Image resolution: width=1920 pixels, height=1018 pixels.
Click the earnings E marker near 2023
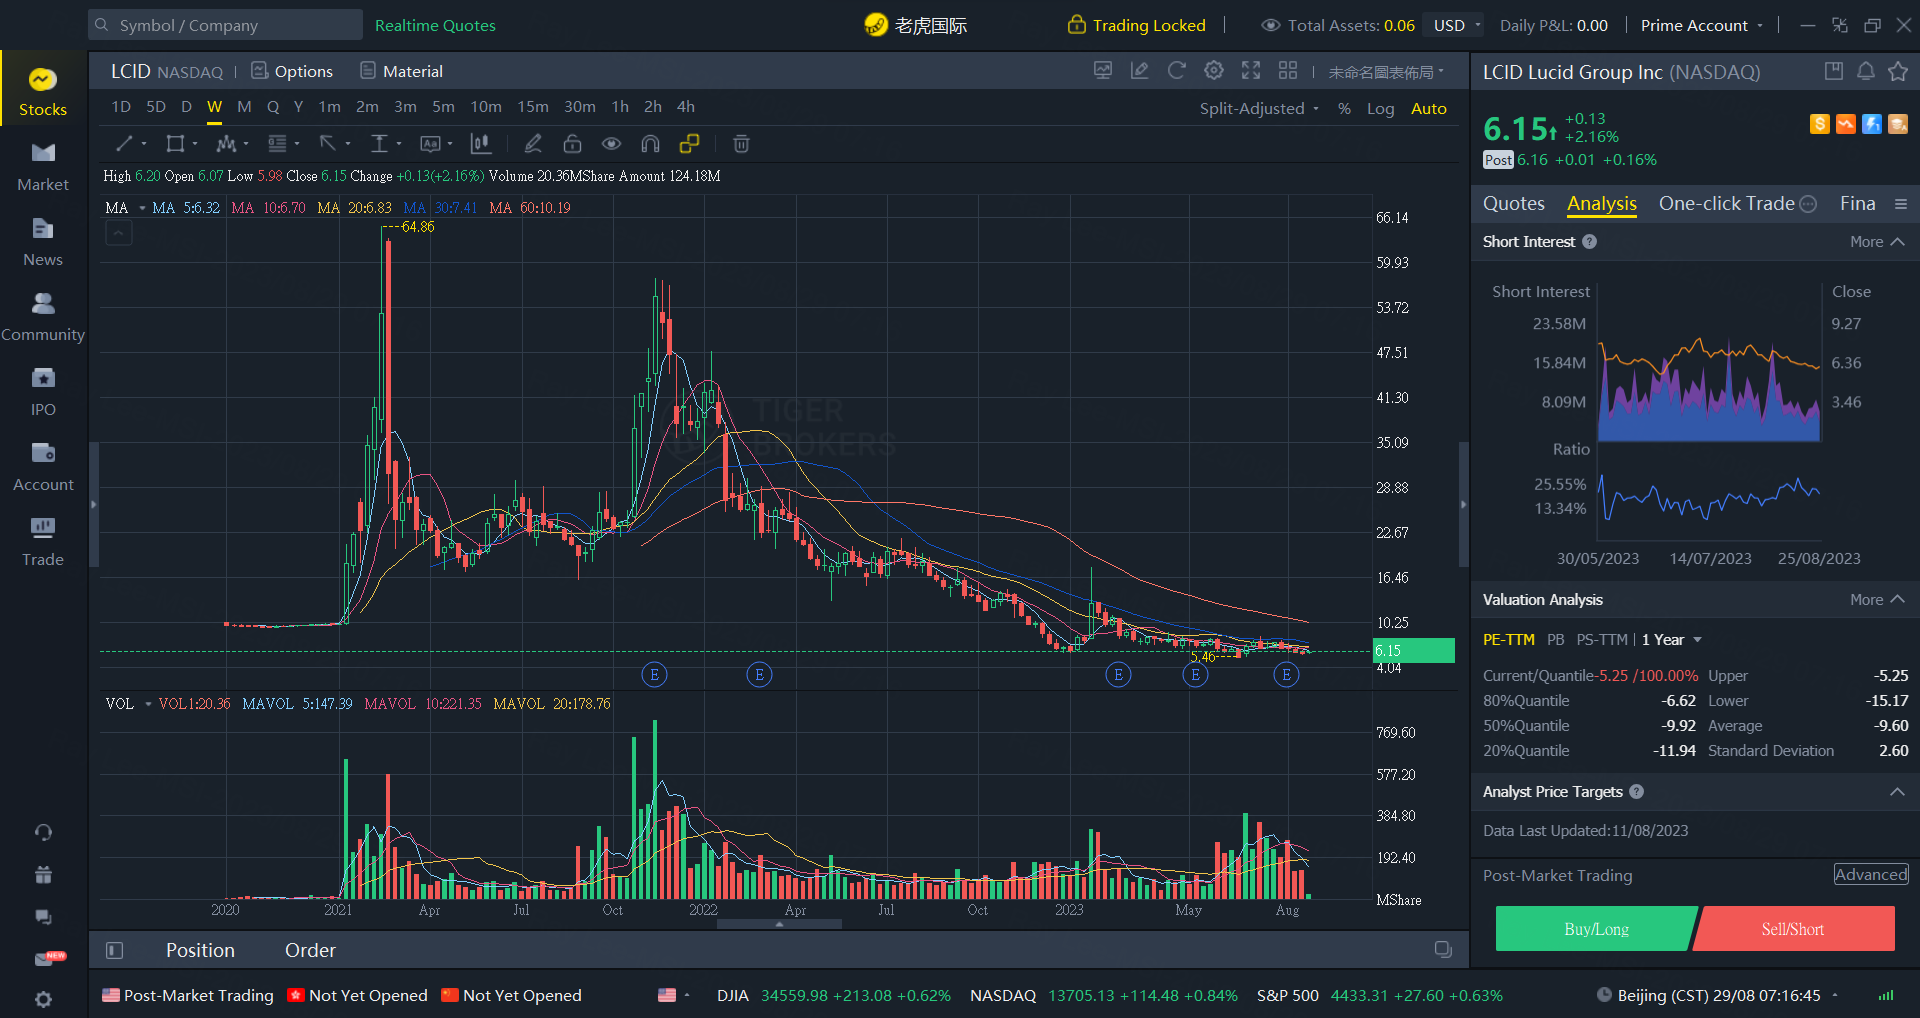point(1118,675)
